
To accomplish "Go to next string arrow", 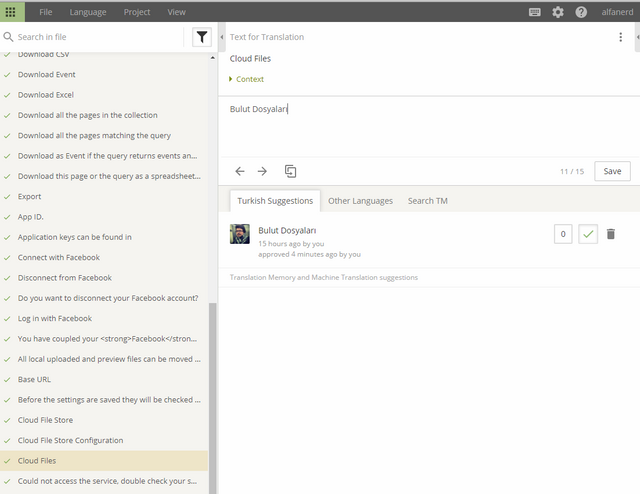I will (262, 171).
